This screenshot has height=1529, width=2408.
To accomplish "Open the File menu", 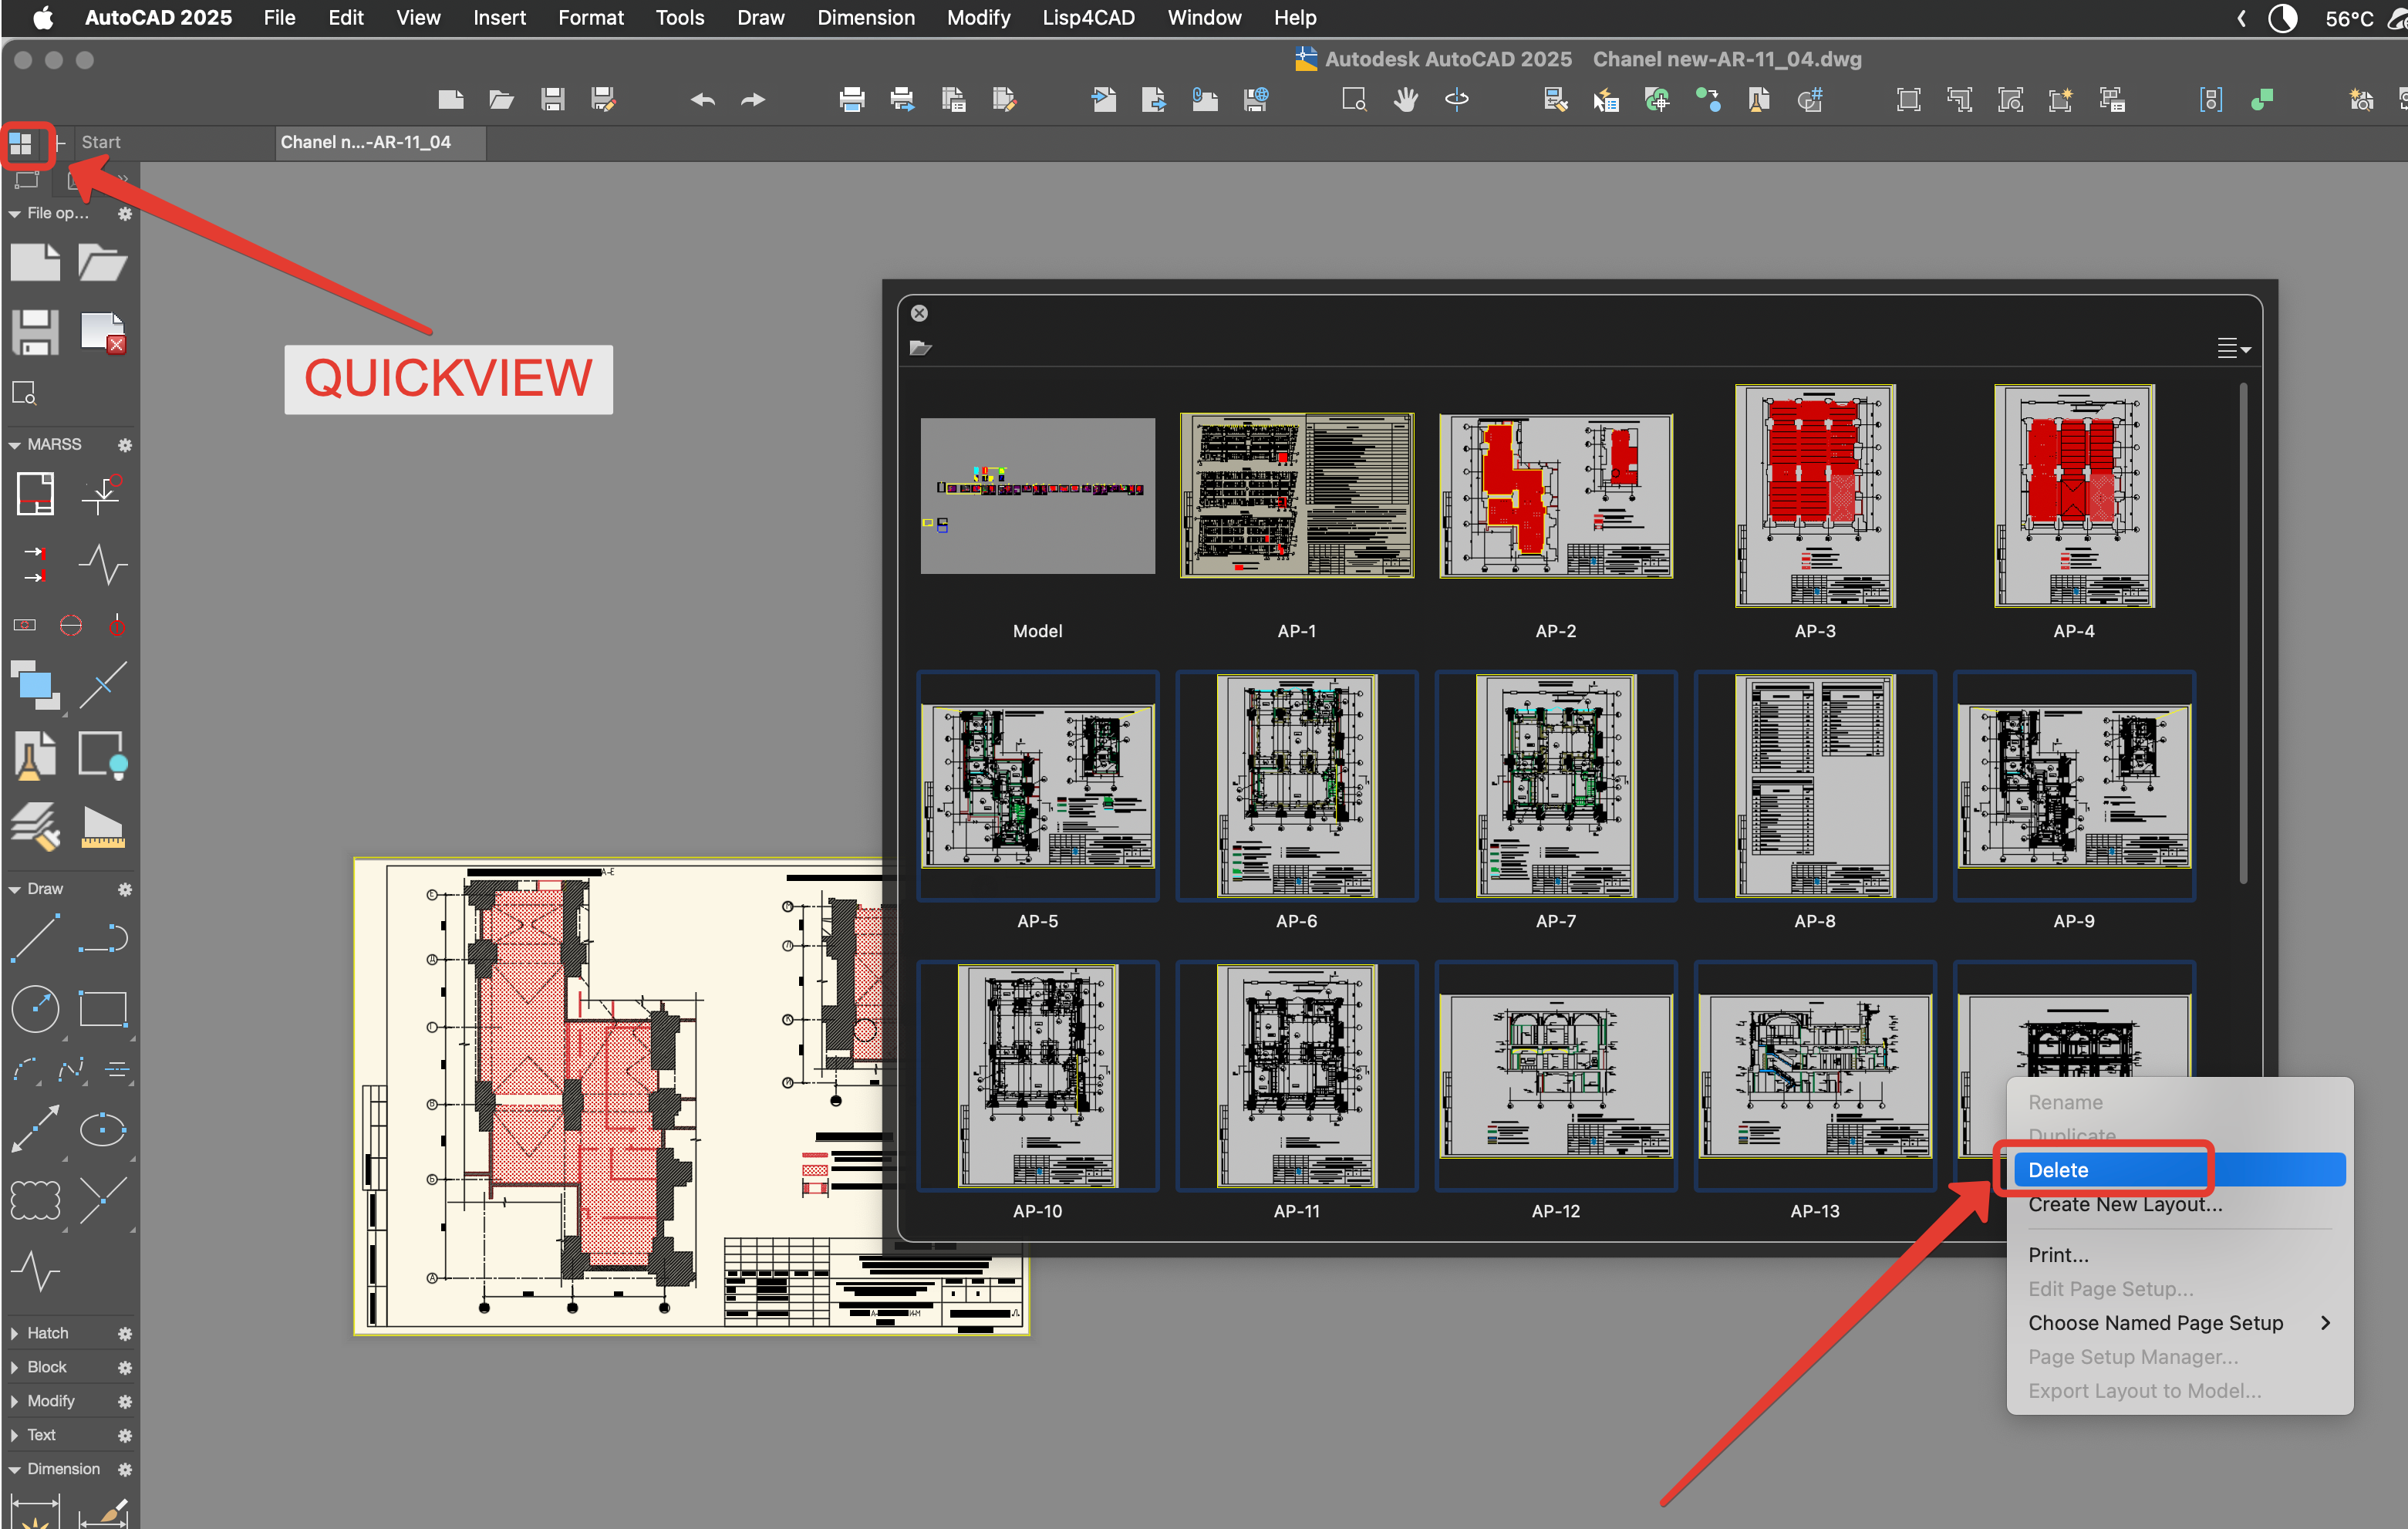I will click(x=279, y=18).
